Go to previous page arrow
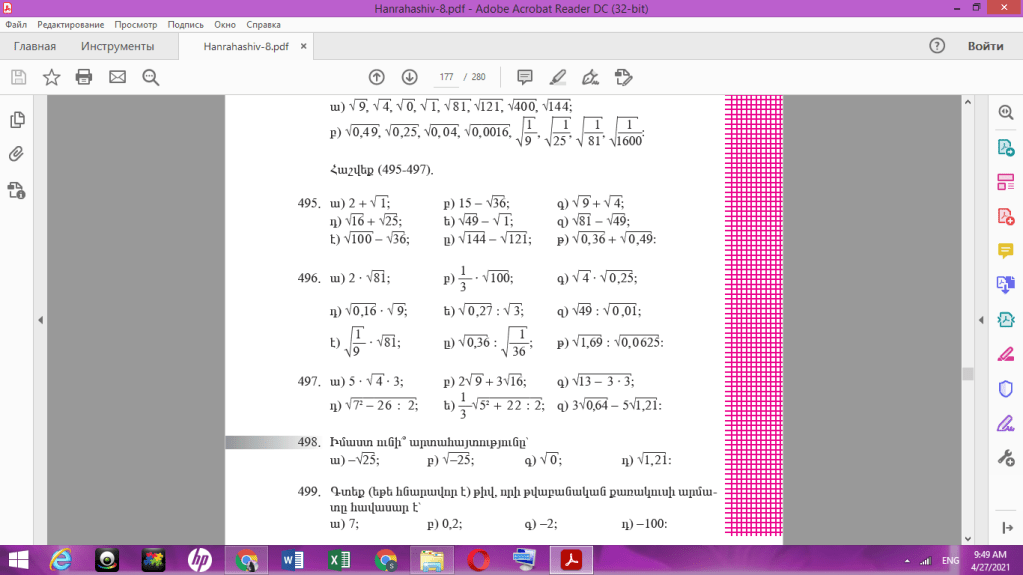This screenshot has width=1023, height=575. point(377,77)
